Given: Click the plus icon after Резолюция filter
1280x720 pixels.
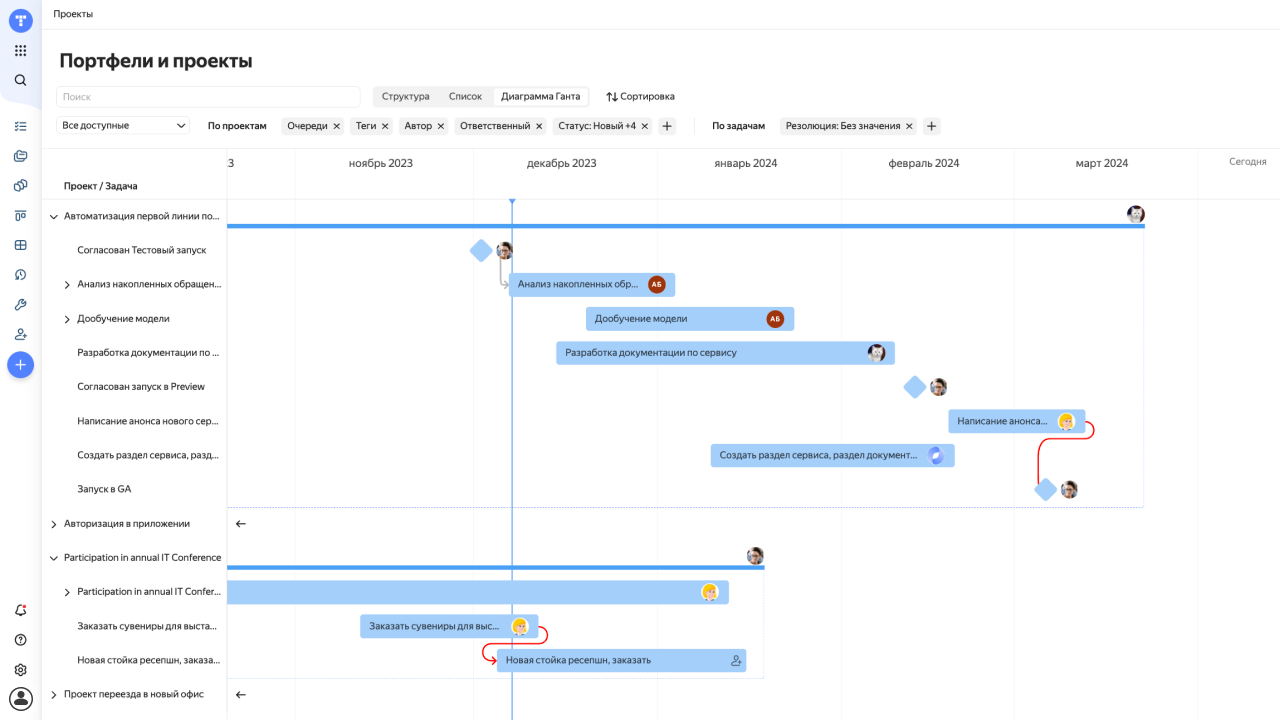Looking at the screenshot, I should pos(931,126).
